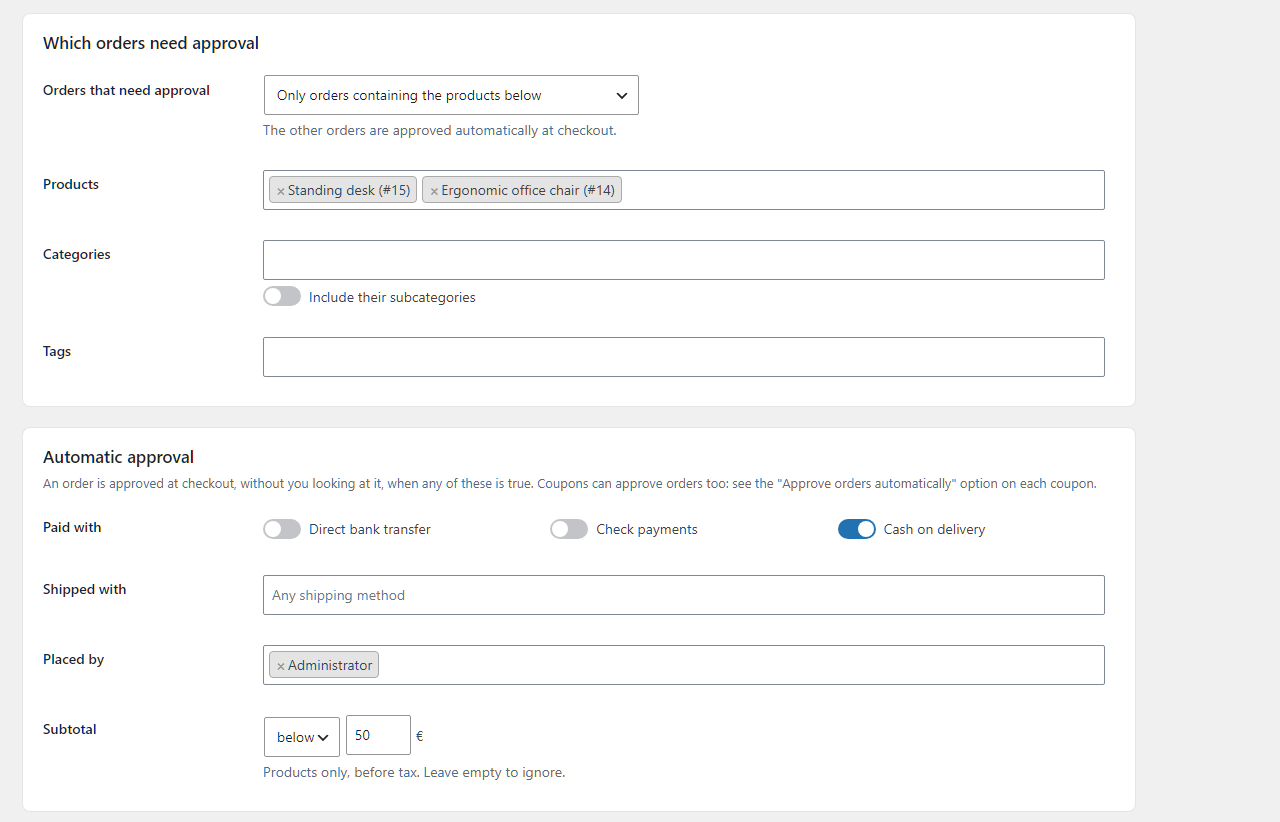
Task: Click the Direct bank transfer label
Action: coord(370,529)
